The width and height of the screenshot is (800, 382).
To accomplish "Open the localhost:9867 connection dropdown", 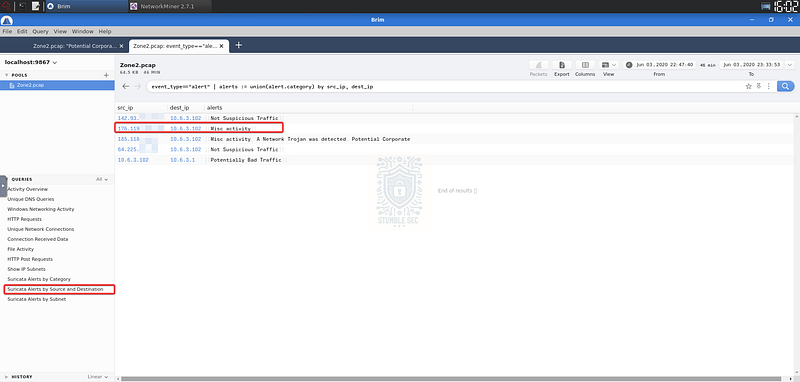I will coord(31,62).
